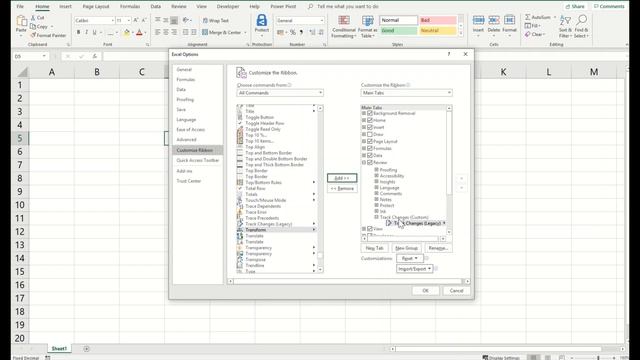640x360 pixels.
Task: Click the AutoSum sigma icon
Action: point(528,17)
